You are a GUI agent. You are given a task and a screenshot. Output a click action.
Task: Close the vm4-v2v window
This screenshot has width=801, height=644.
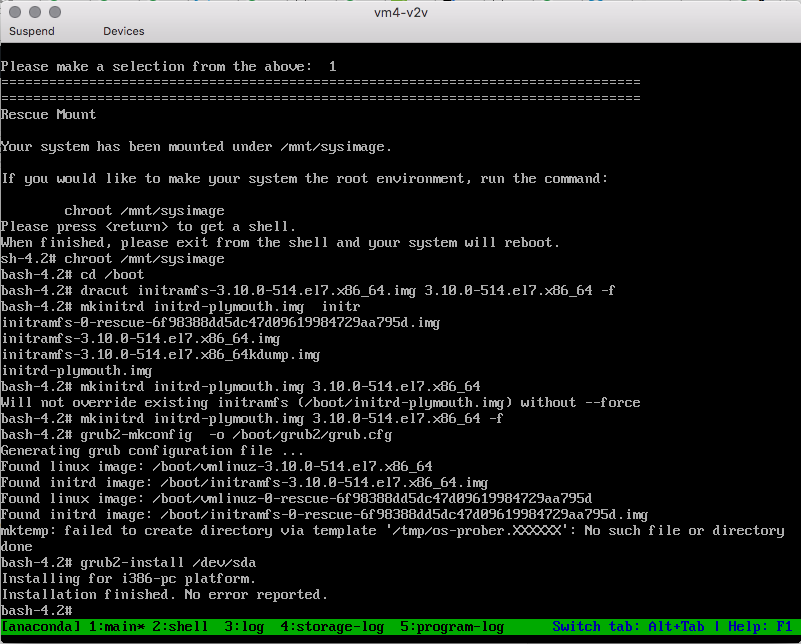pyautogui.click(x=15, y=12)
